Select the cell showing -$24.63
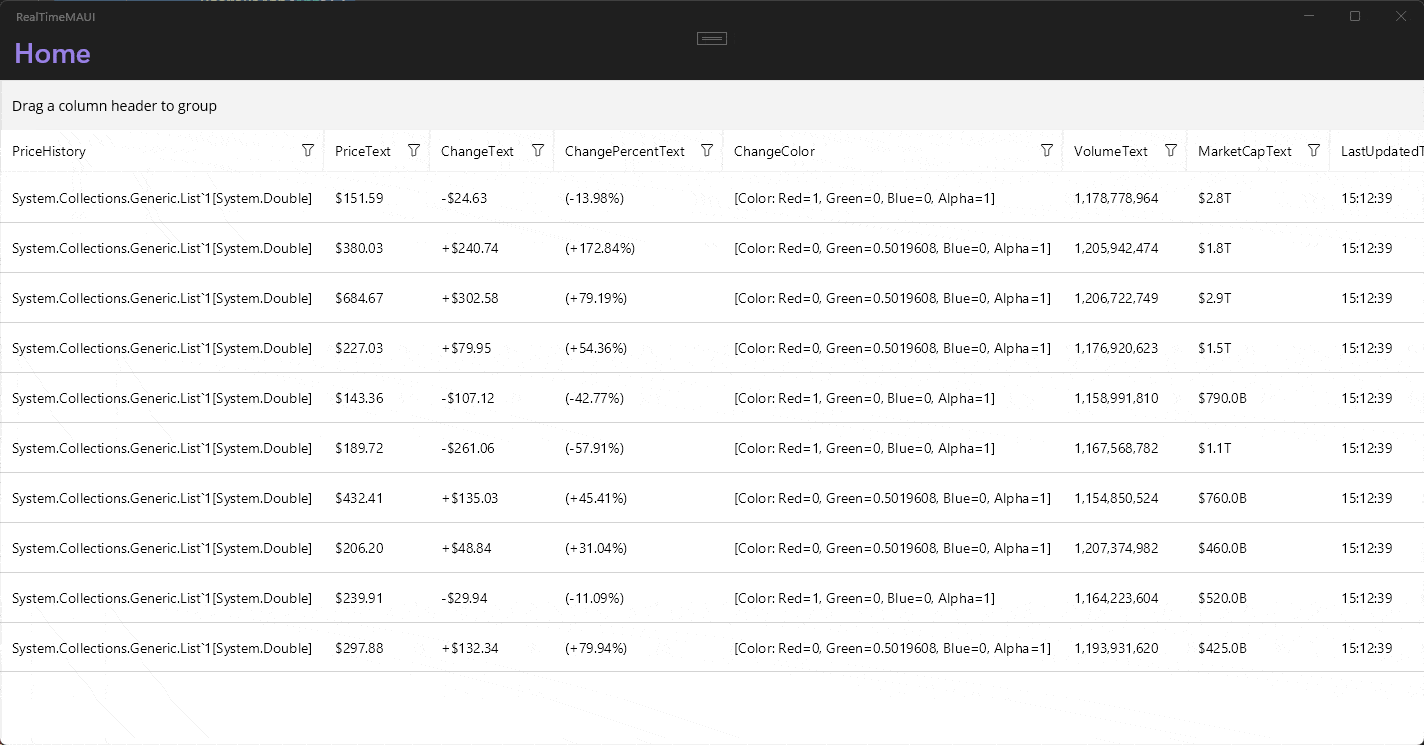The image size is (1424, 745). (x=463, y=198)
